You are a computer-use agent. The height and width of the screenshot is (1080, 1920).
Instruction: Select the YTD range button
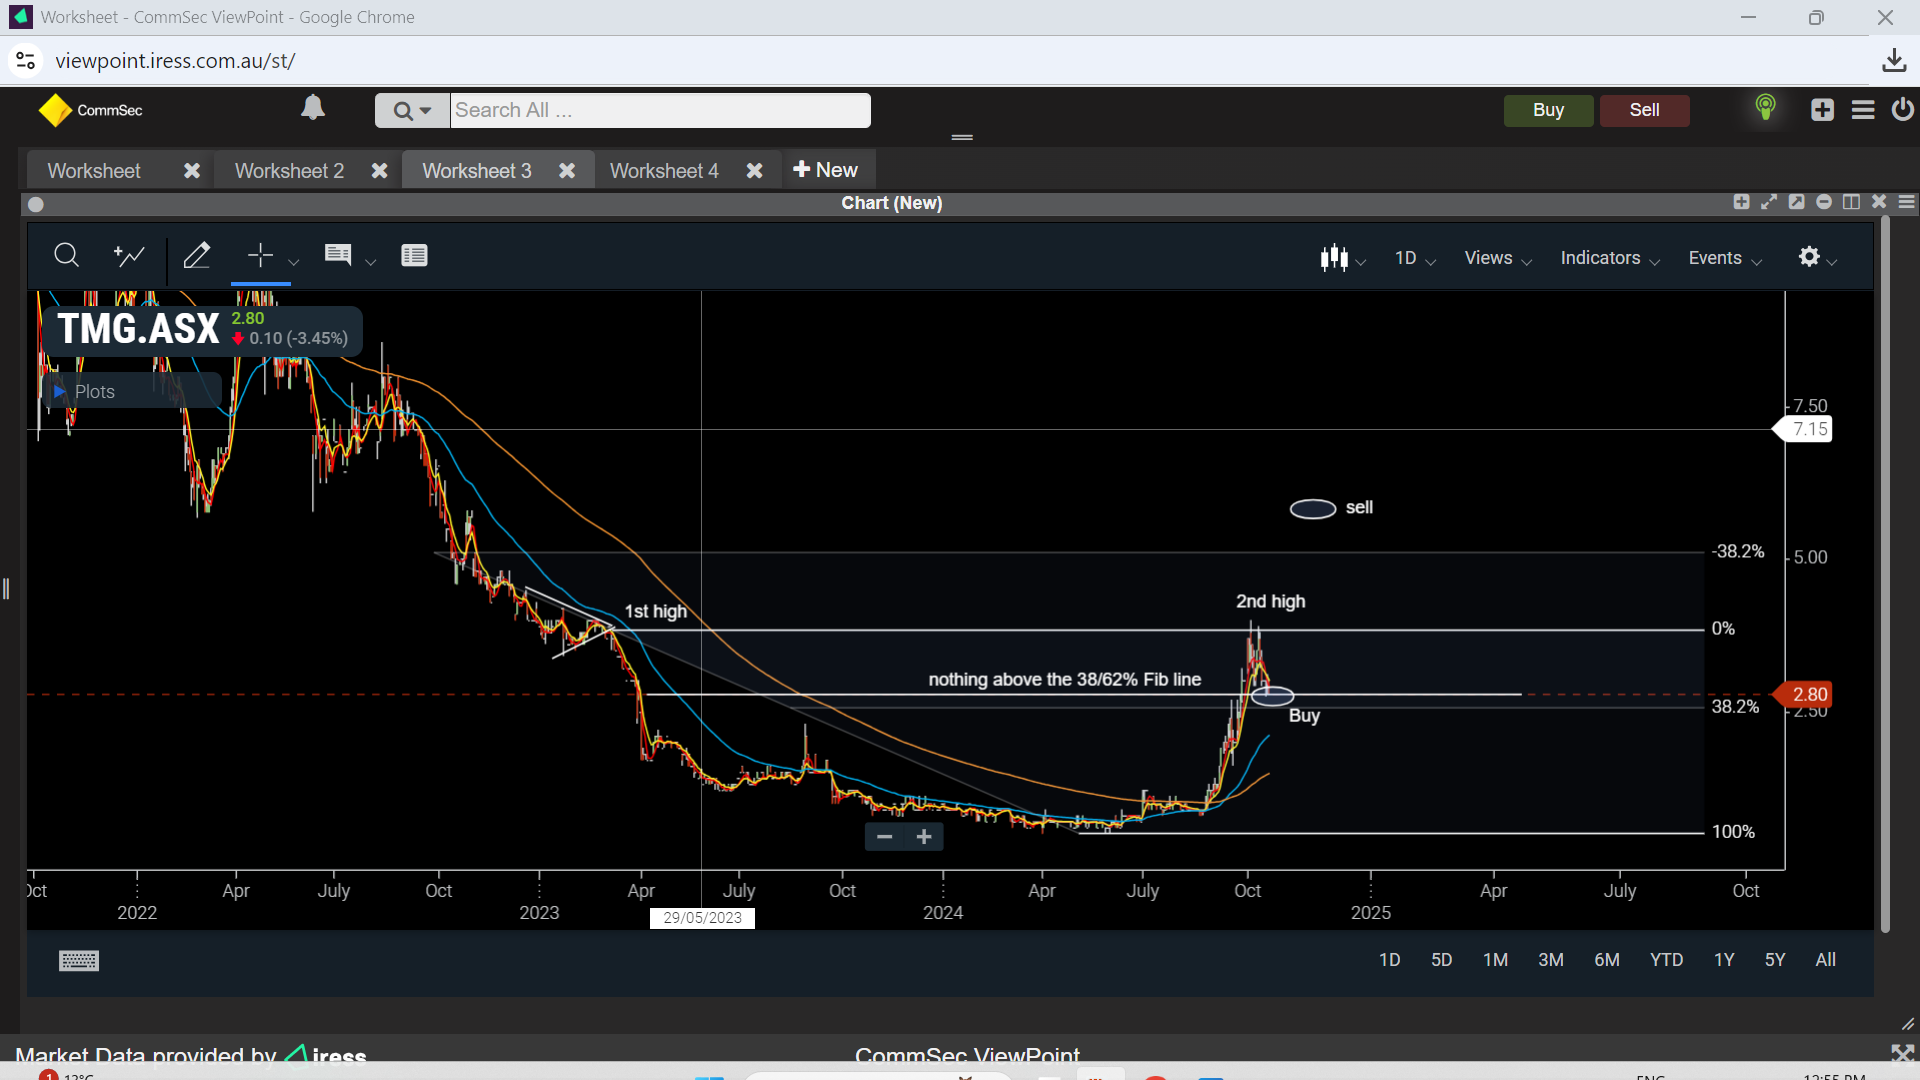[1666, 960]
